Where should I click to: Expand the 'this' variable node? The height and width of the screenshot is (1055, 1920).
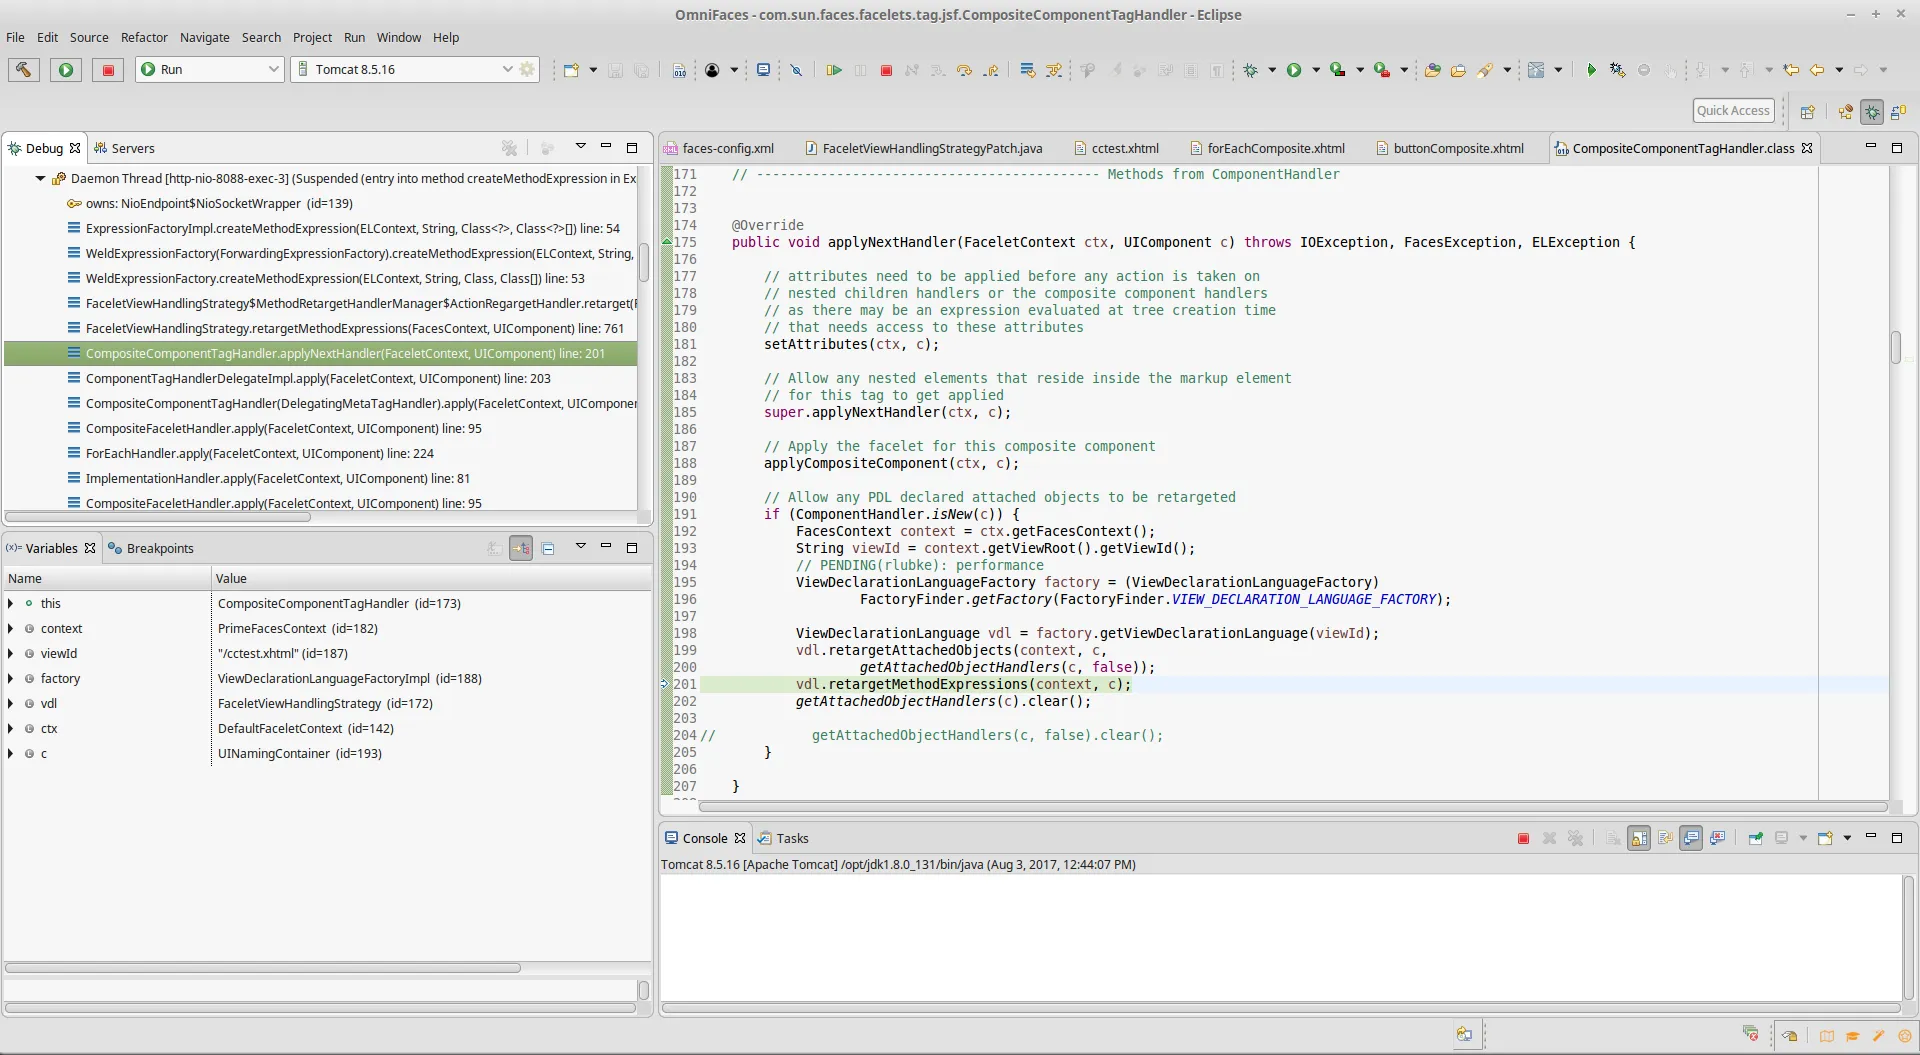[x=11, y=603]
